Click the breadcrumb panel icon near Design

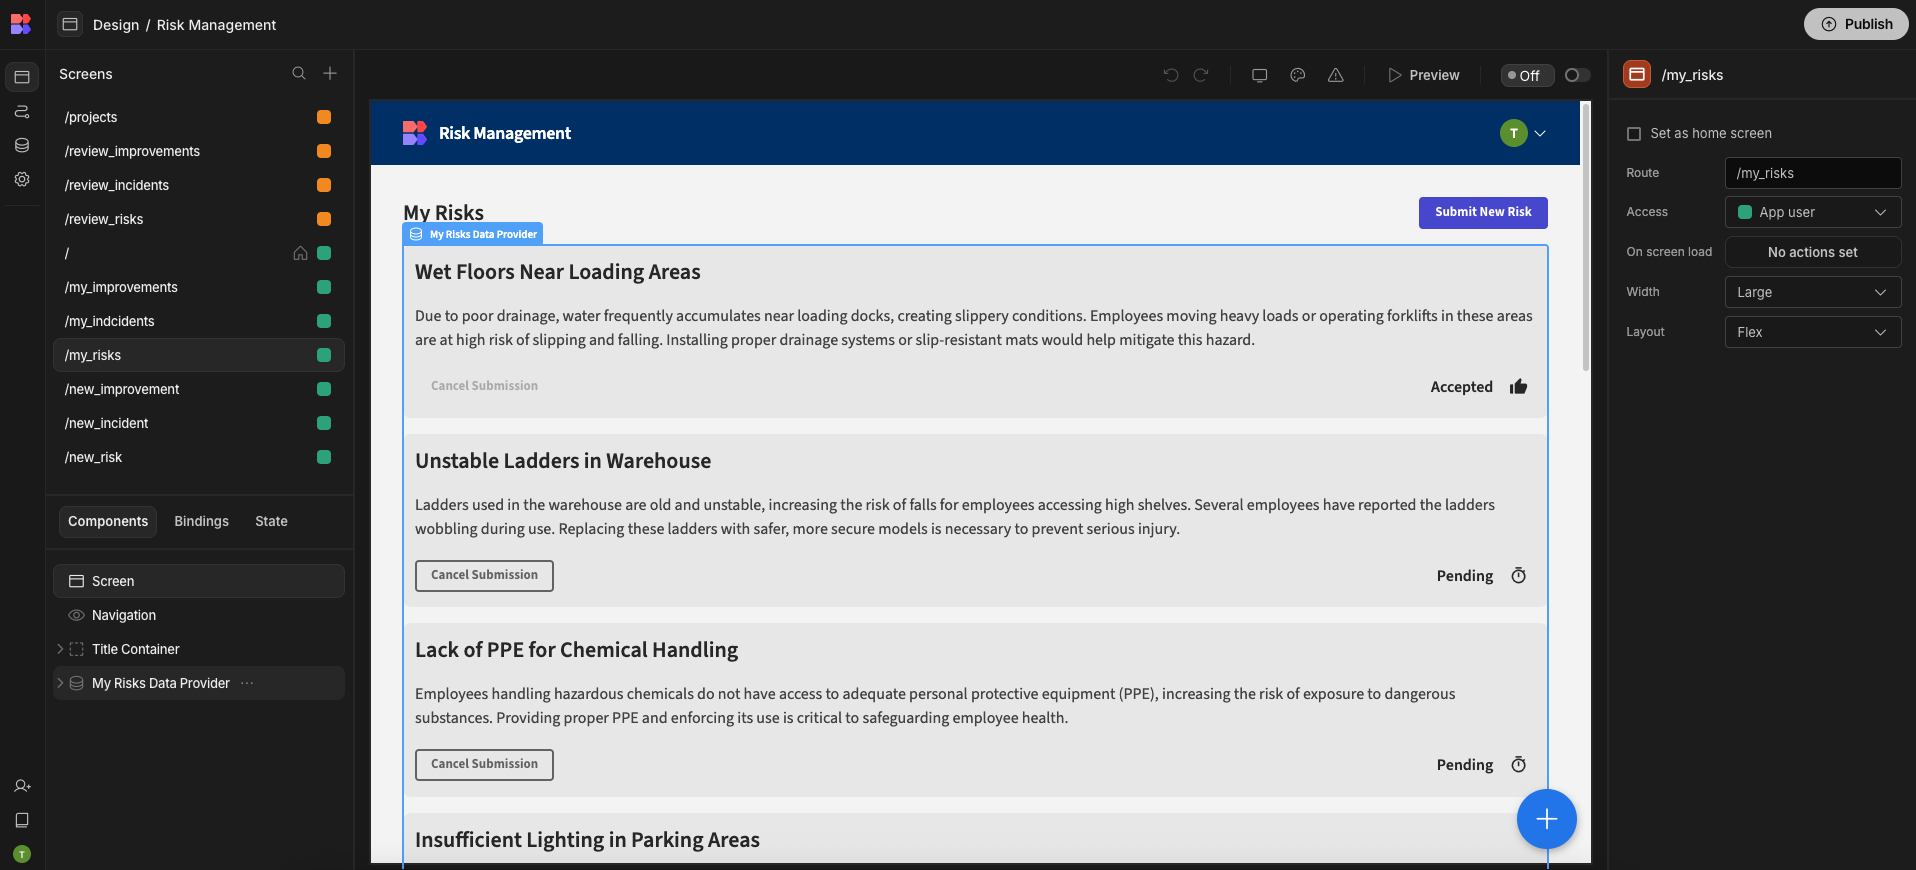[x=70, y=24]
